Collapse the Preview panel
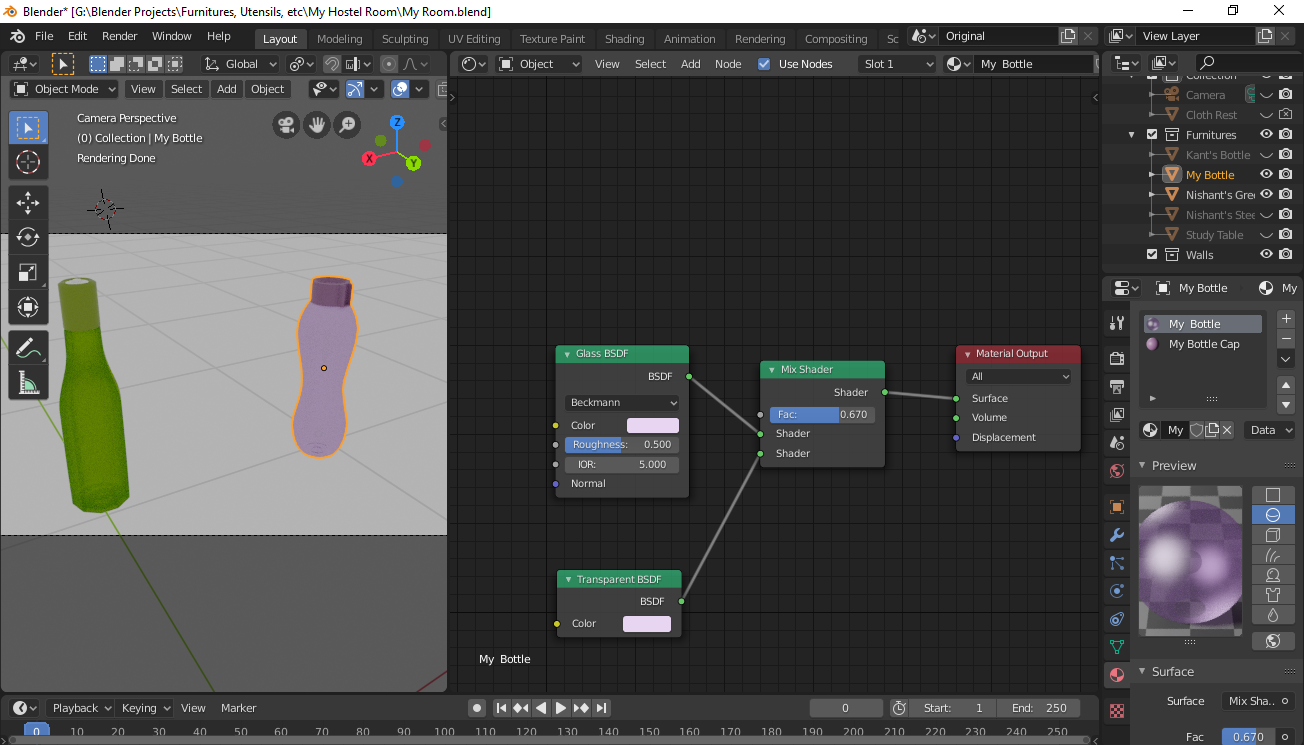Viewport: 1304px width, 745px height. click(1142, 466)
